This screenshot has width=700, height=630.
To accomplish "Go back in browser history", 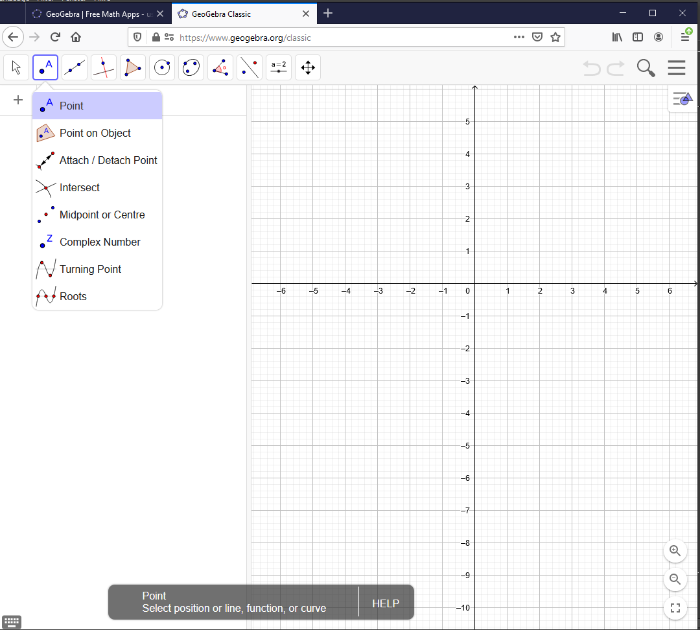I will pyautogui.click(x=13, y=37).
